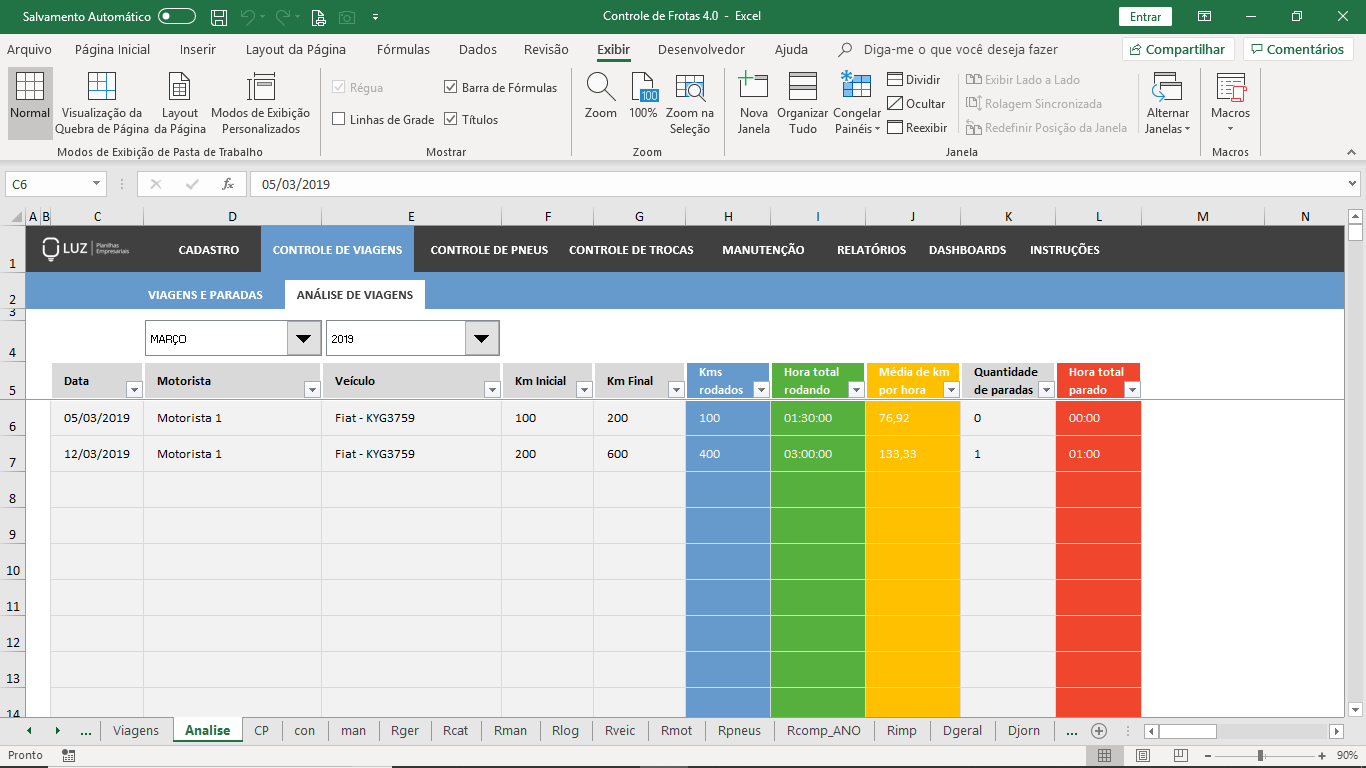1366x768 pixels.
Task: Go to CONTROLE DE PNEUS section
Action: 489,250
